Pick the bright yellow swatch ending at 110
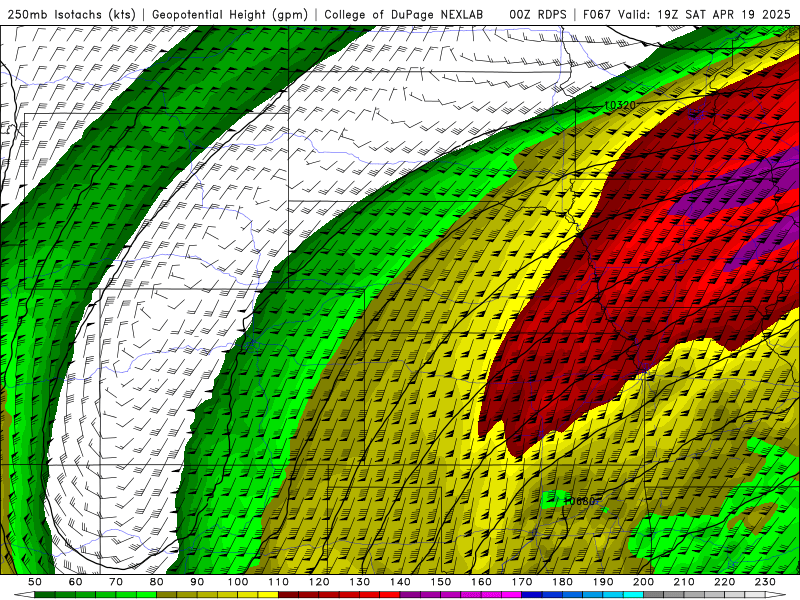The height and width of the screenshot is (600, 800). click(x=268, y=595)
